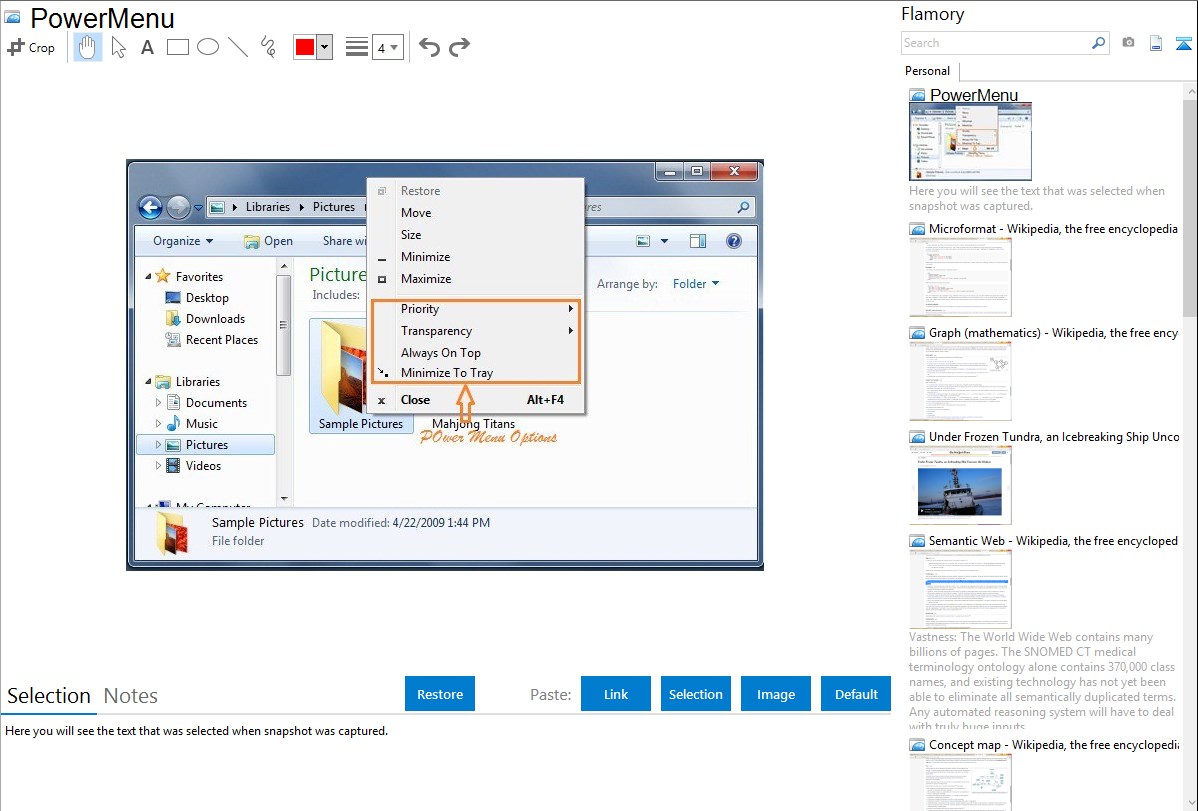This screenshot has width=1198, height=811.
Task: Expand the Documents tree node arrow
Action: (x=158, y=403)
